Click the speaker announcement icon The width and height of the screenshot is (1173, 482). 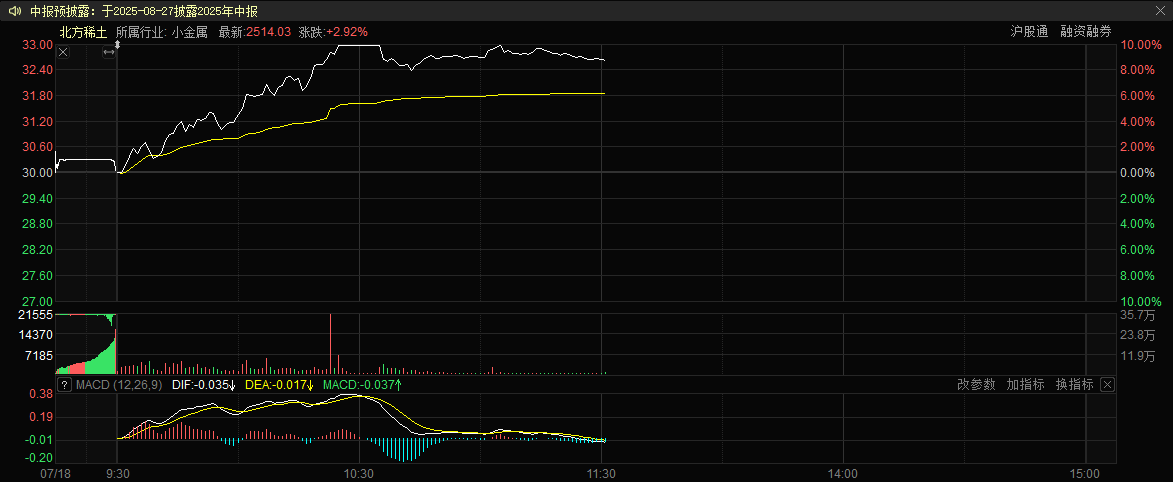pos(14,11)
